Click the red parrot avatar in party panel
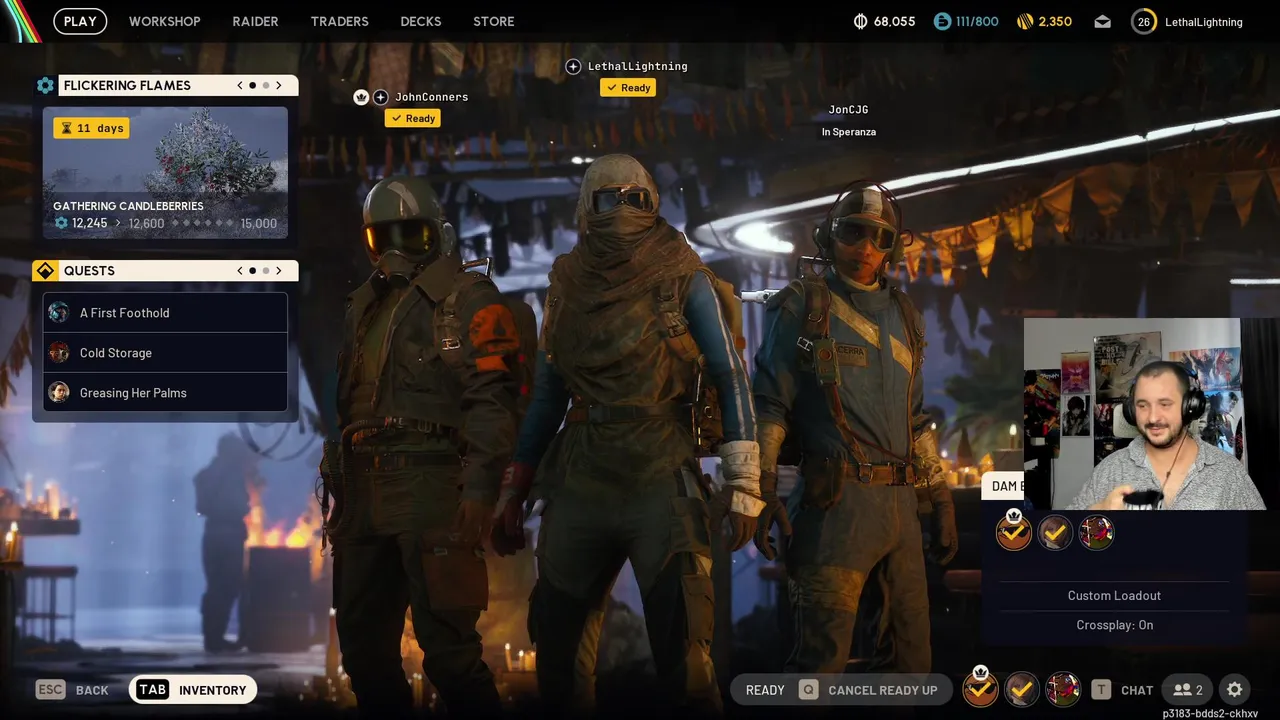The width and height of the screenshot is (1280, 720). pyautogui.click(x=1096, y=533)
